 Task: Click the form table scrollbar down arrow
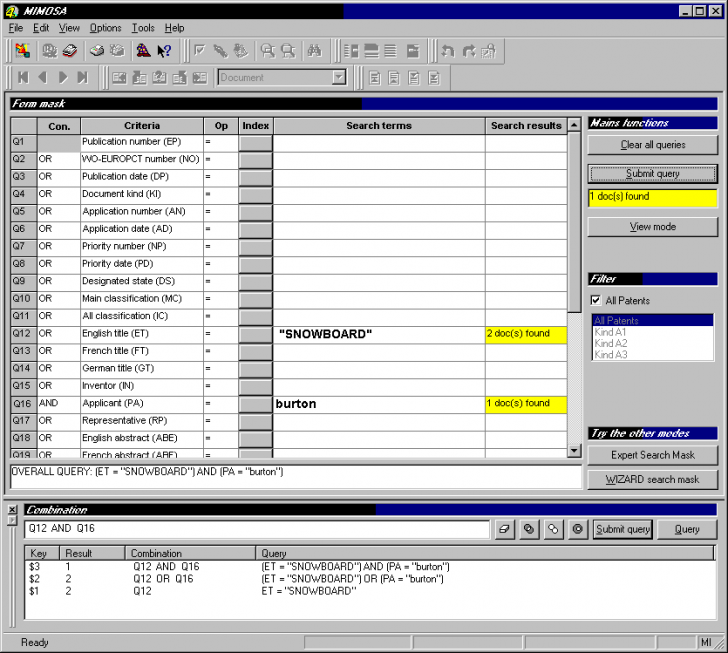click(574, 450)
